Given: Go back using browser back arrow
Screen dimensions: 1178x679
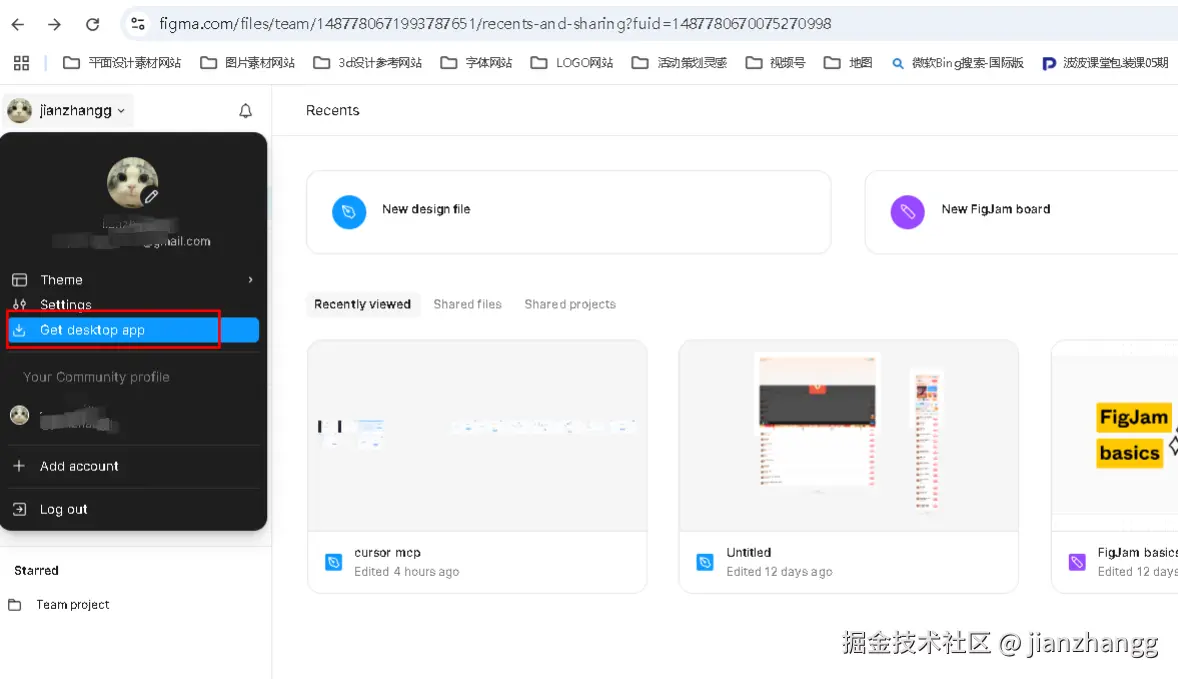Looking at the screenshot, I should (18, 24).
